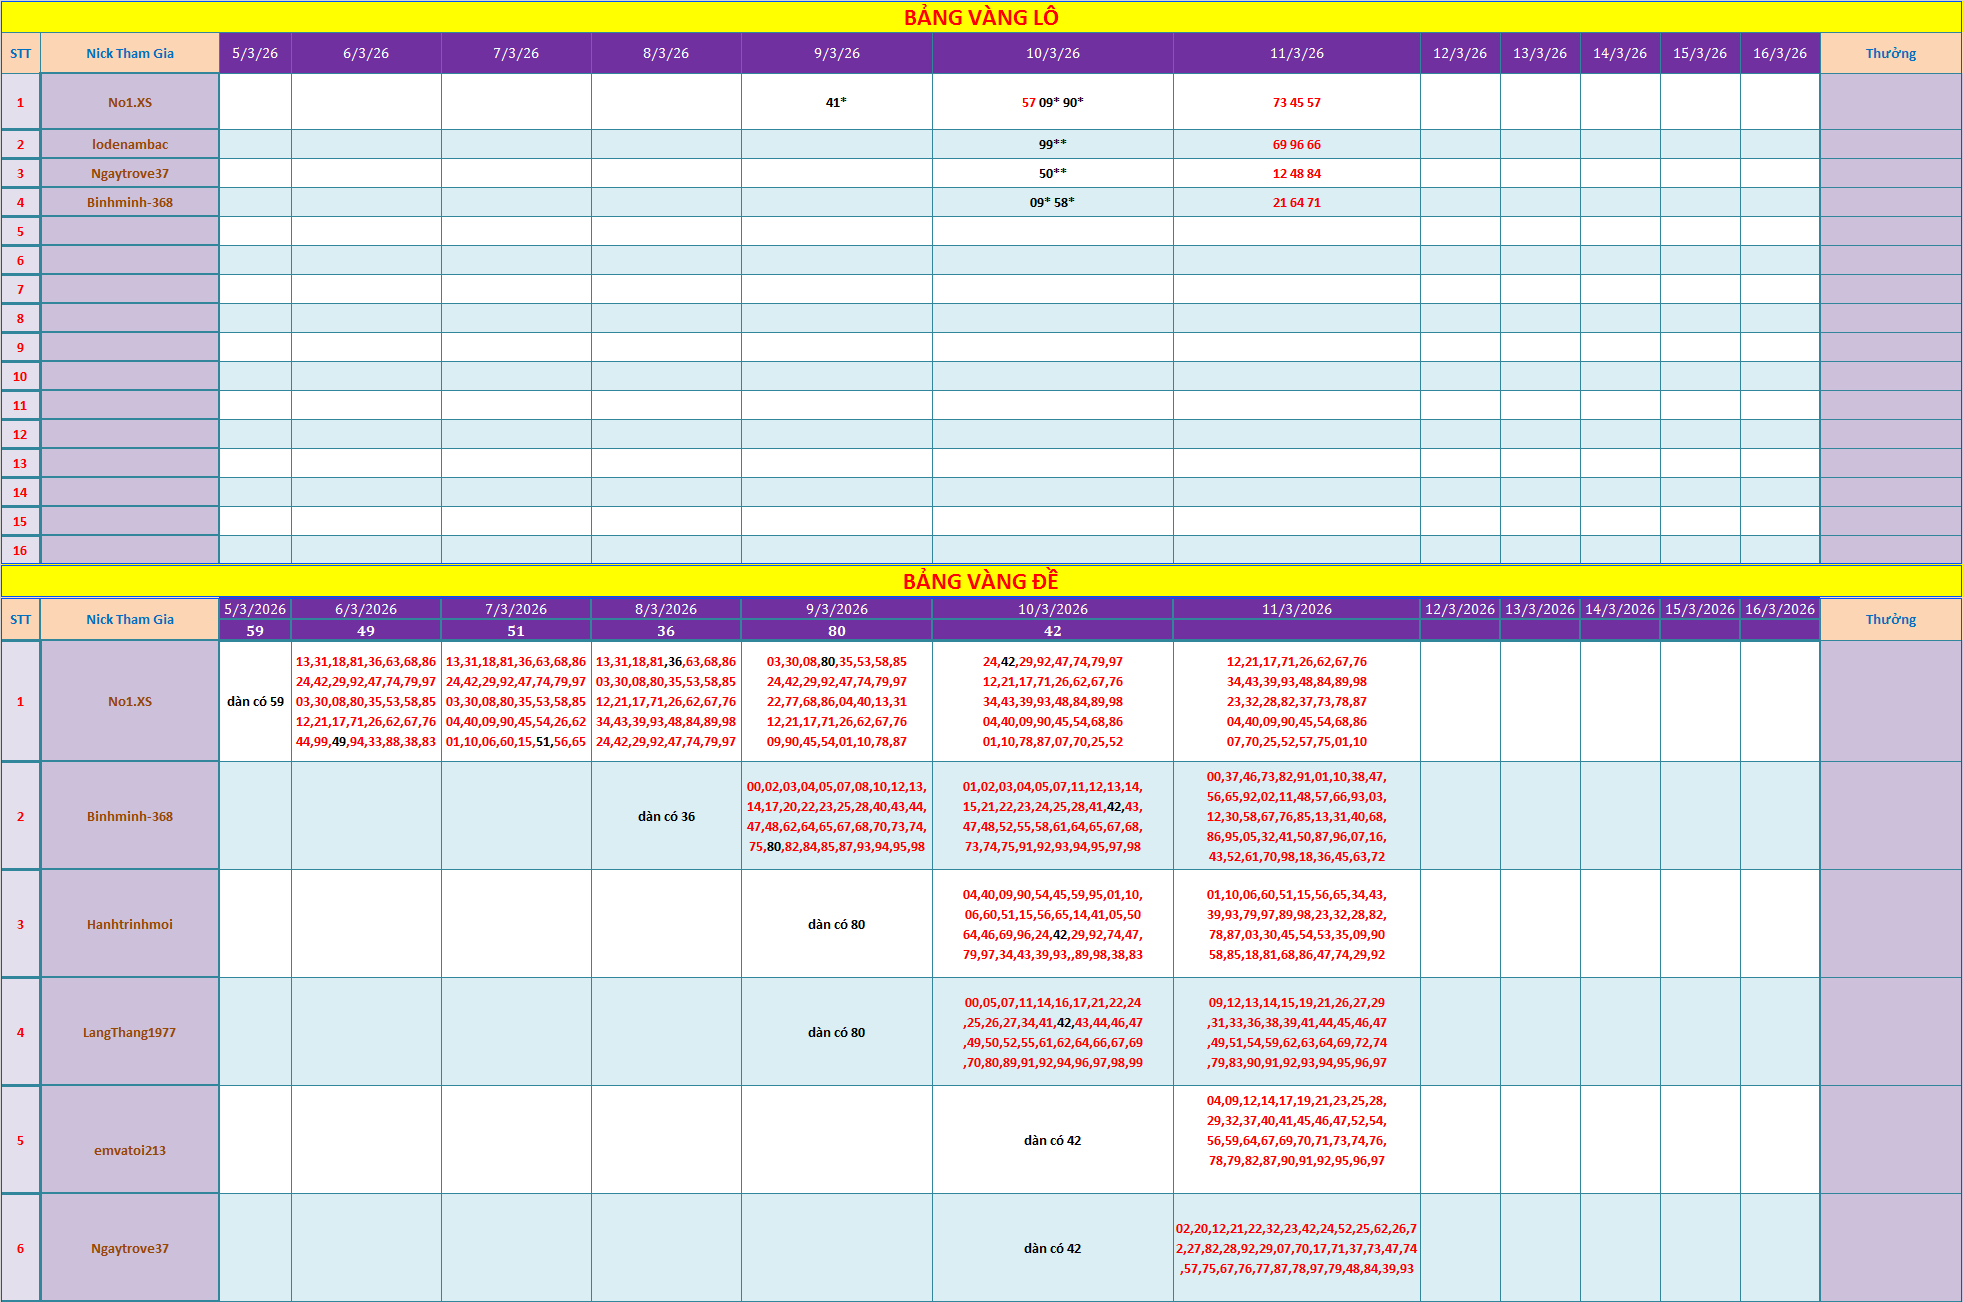Click the BẢNG VÀNG LÔ title banner
This screenshot has height=1302, width=1963.
(x=980, y=17)
